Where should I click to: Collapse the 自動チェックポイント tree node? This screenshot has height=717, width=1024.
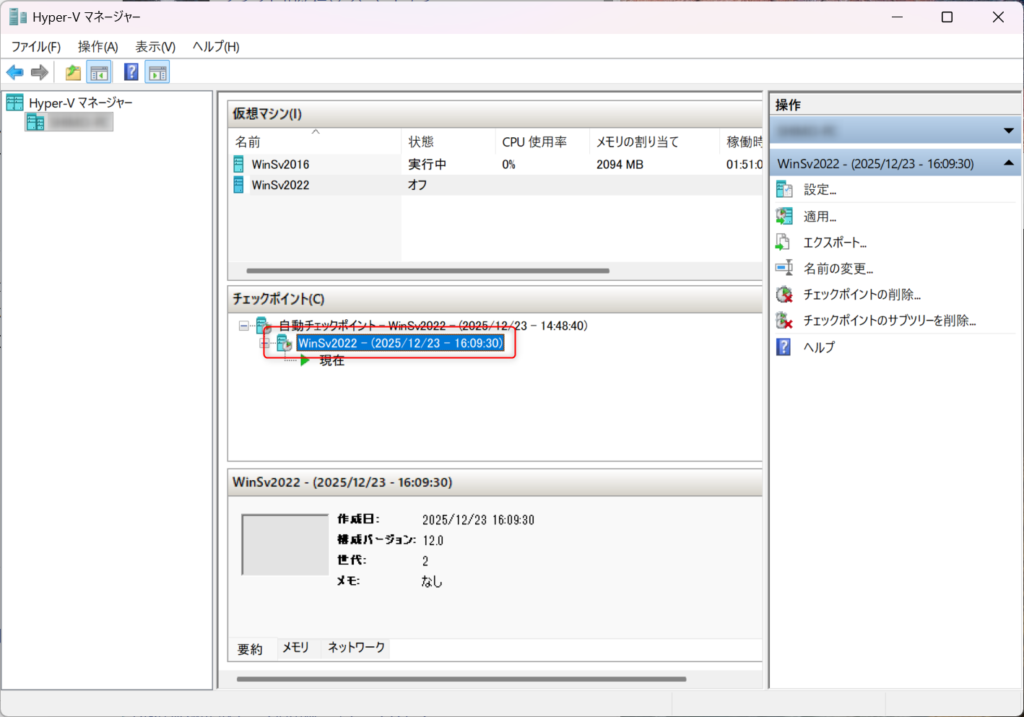tap(243, 326)
